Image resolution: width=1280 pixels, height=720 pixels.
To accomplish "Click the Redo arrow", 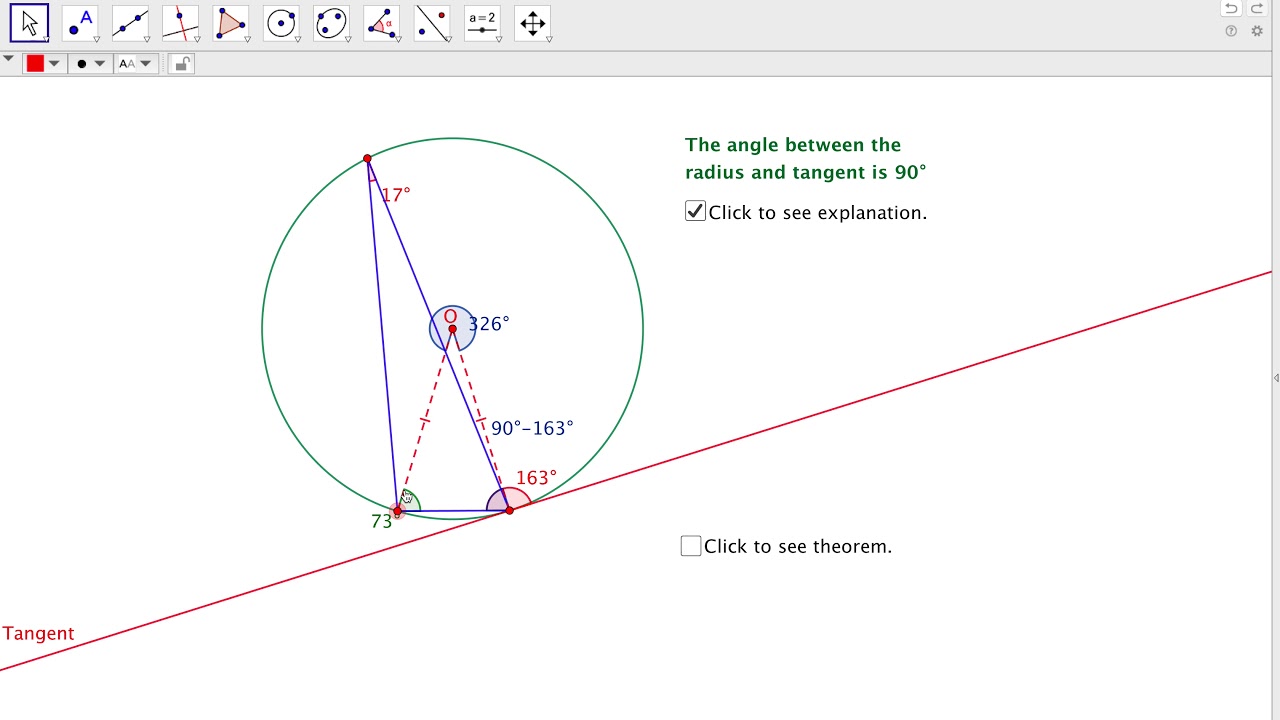I will click(x=1257, y=9).
